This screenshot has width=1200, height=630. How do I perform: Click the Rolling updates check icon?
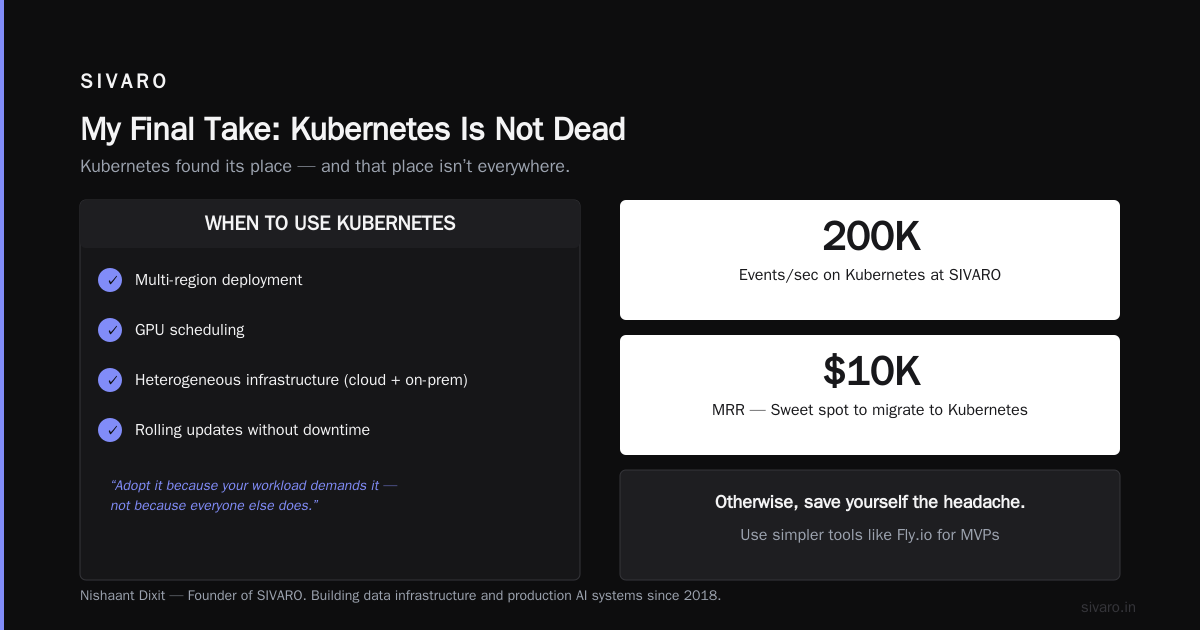(110, 430)
